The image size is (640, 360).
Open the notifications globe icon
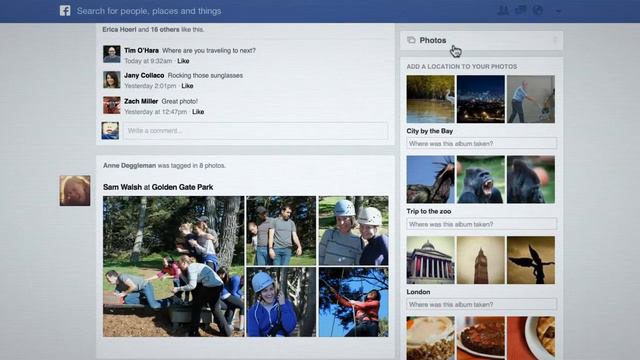pos(538,11)
